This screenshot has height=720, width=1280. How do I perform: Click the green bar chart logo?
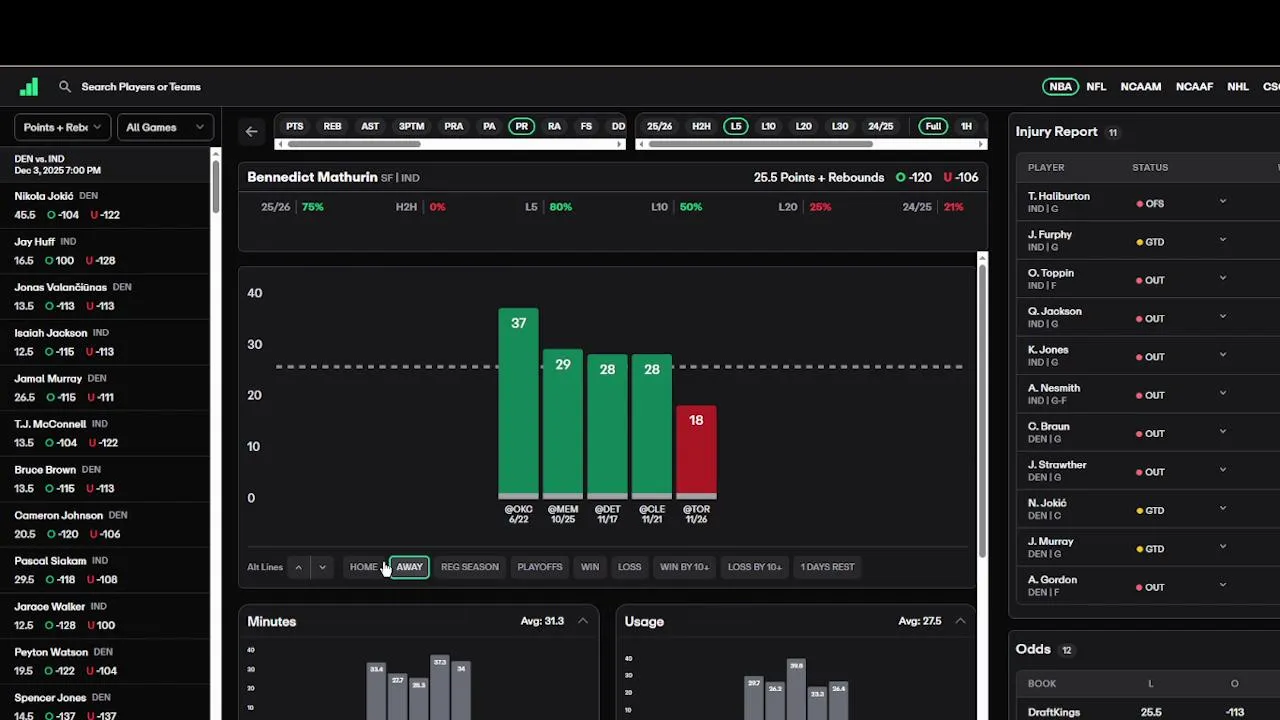[x=29, y=87]
